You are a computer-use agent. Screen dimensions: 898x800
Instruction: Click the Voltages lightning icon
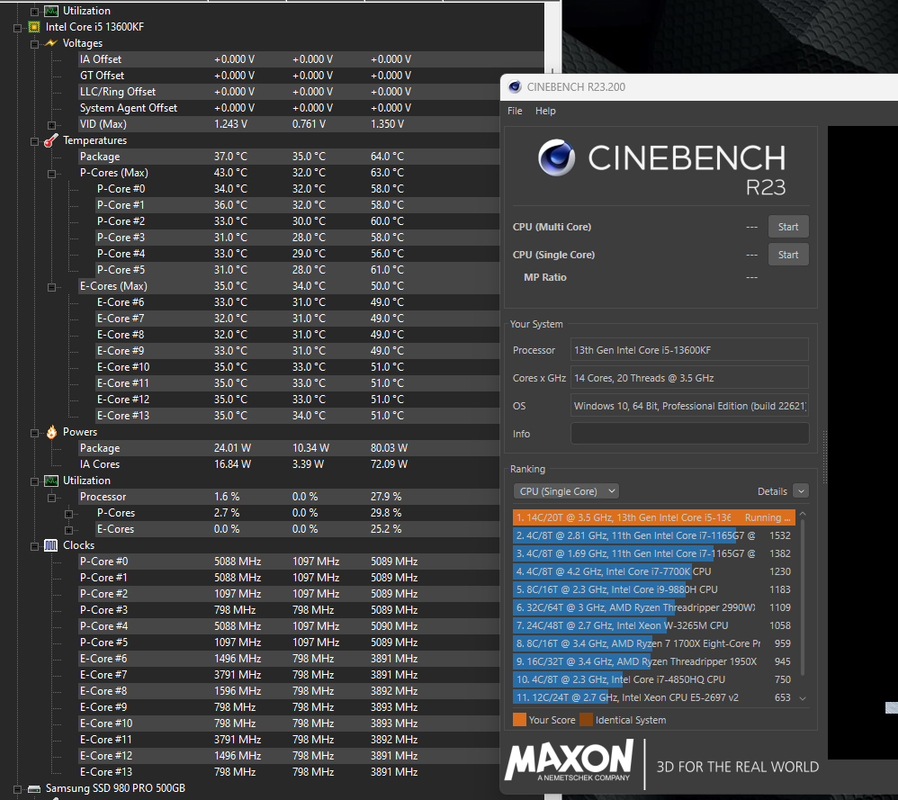click(52, 43)
